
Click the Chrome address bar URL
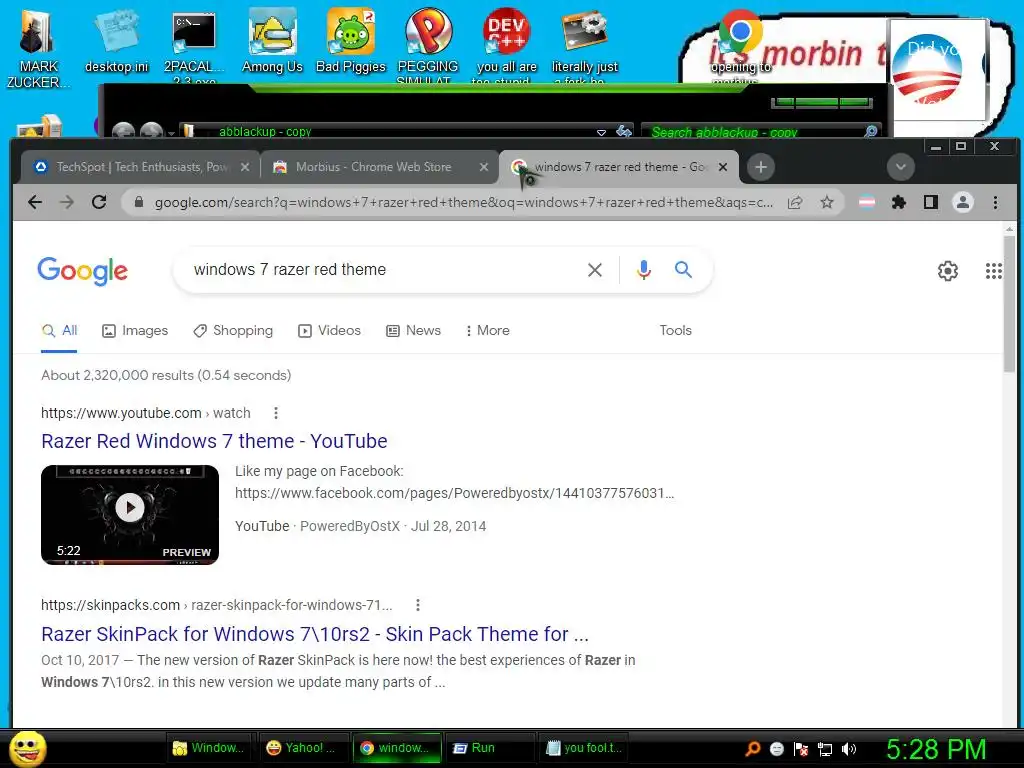point(464,202)
